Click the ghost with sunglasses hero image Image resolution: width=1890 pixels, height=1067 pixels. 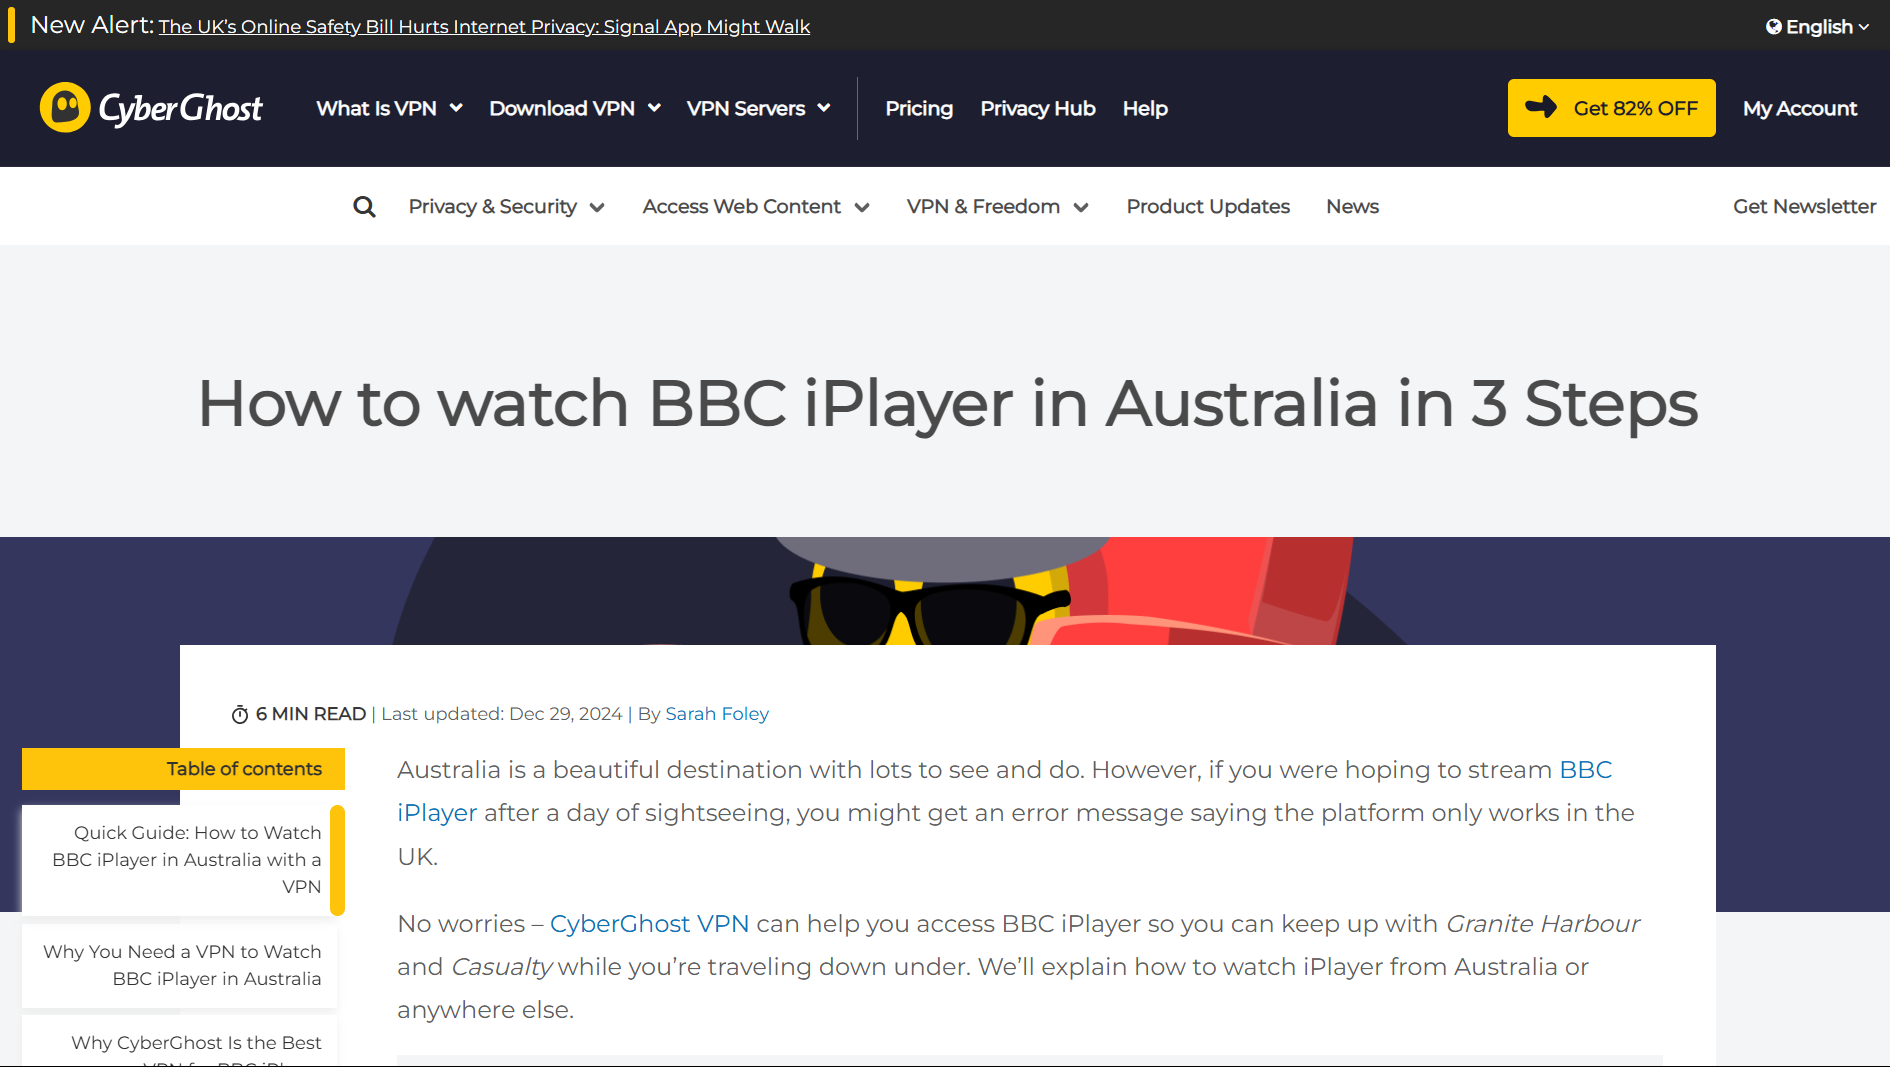[x=930, y=592]
